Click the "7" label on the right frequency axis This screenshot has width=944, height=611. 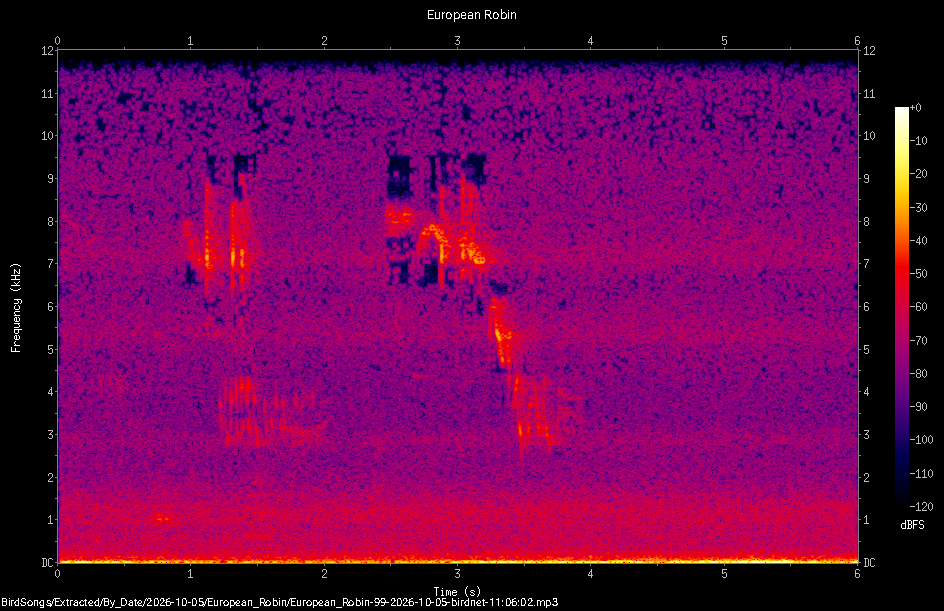[866, 264]
